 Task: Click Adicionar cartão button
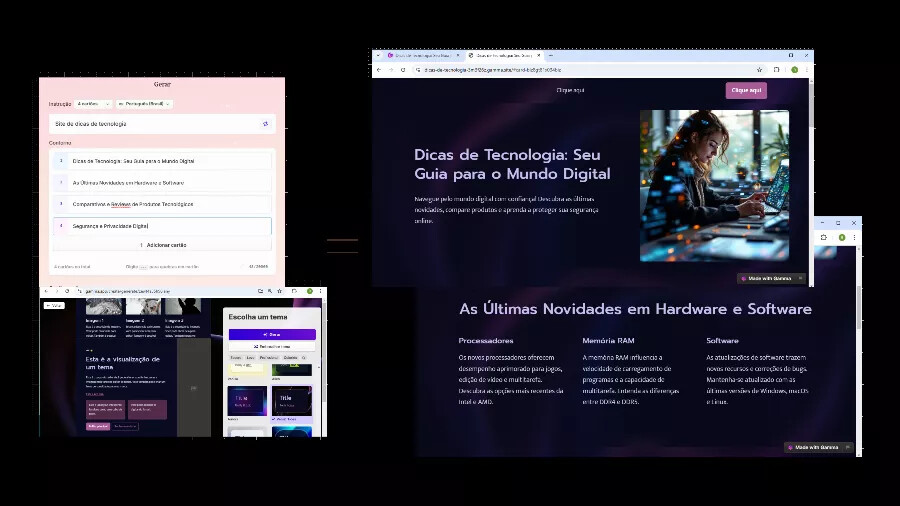(163, 245)
